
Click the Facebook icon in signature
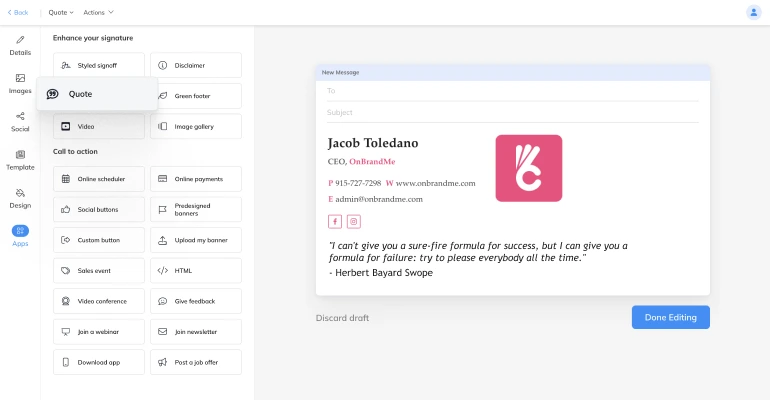(335, 221)
